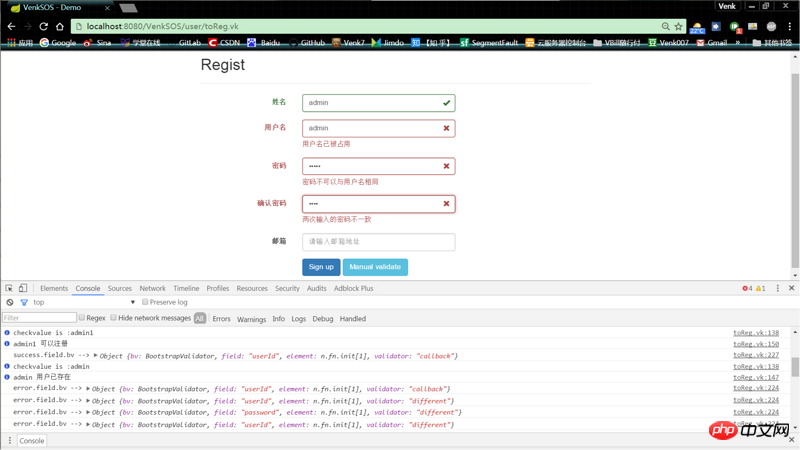Click the inspect element picker icon

(x=9, y=288)
